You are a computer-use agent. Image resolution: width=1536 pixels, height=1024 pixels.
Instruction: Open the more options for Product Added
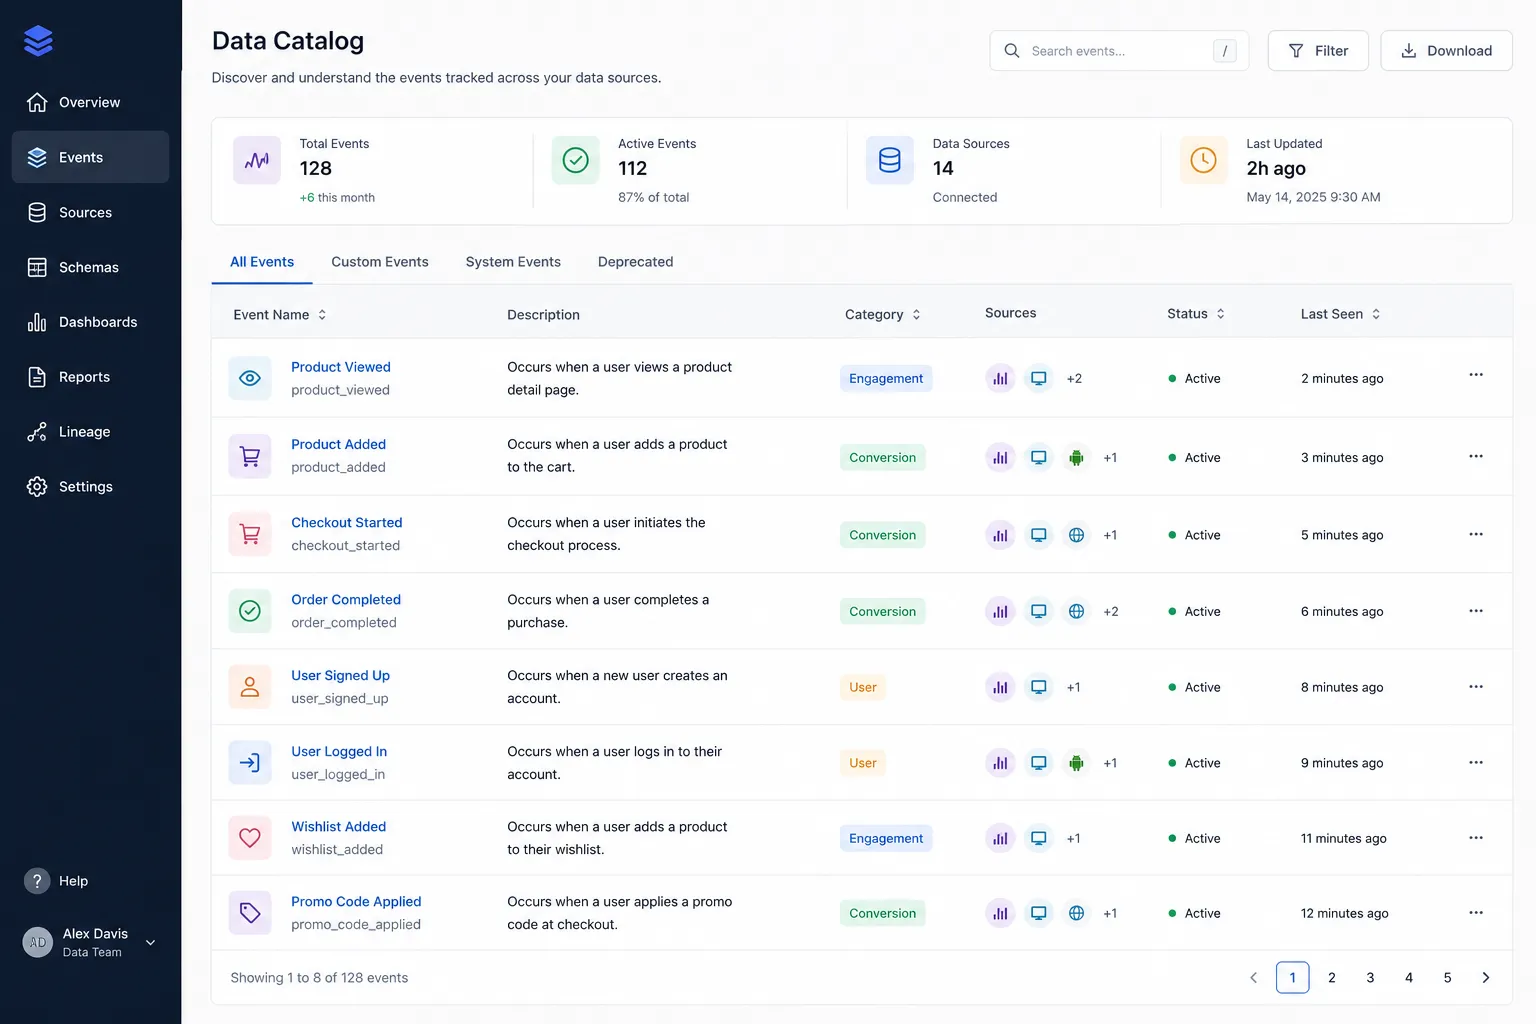[x=1476, y=456]
